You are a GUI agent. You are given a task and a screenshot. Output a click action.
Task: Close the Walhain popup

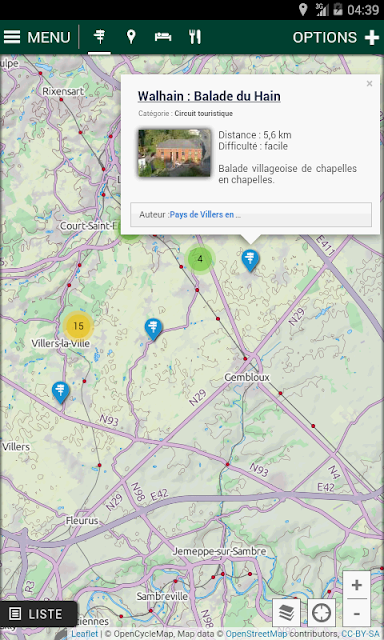tap(369, 84)
